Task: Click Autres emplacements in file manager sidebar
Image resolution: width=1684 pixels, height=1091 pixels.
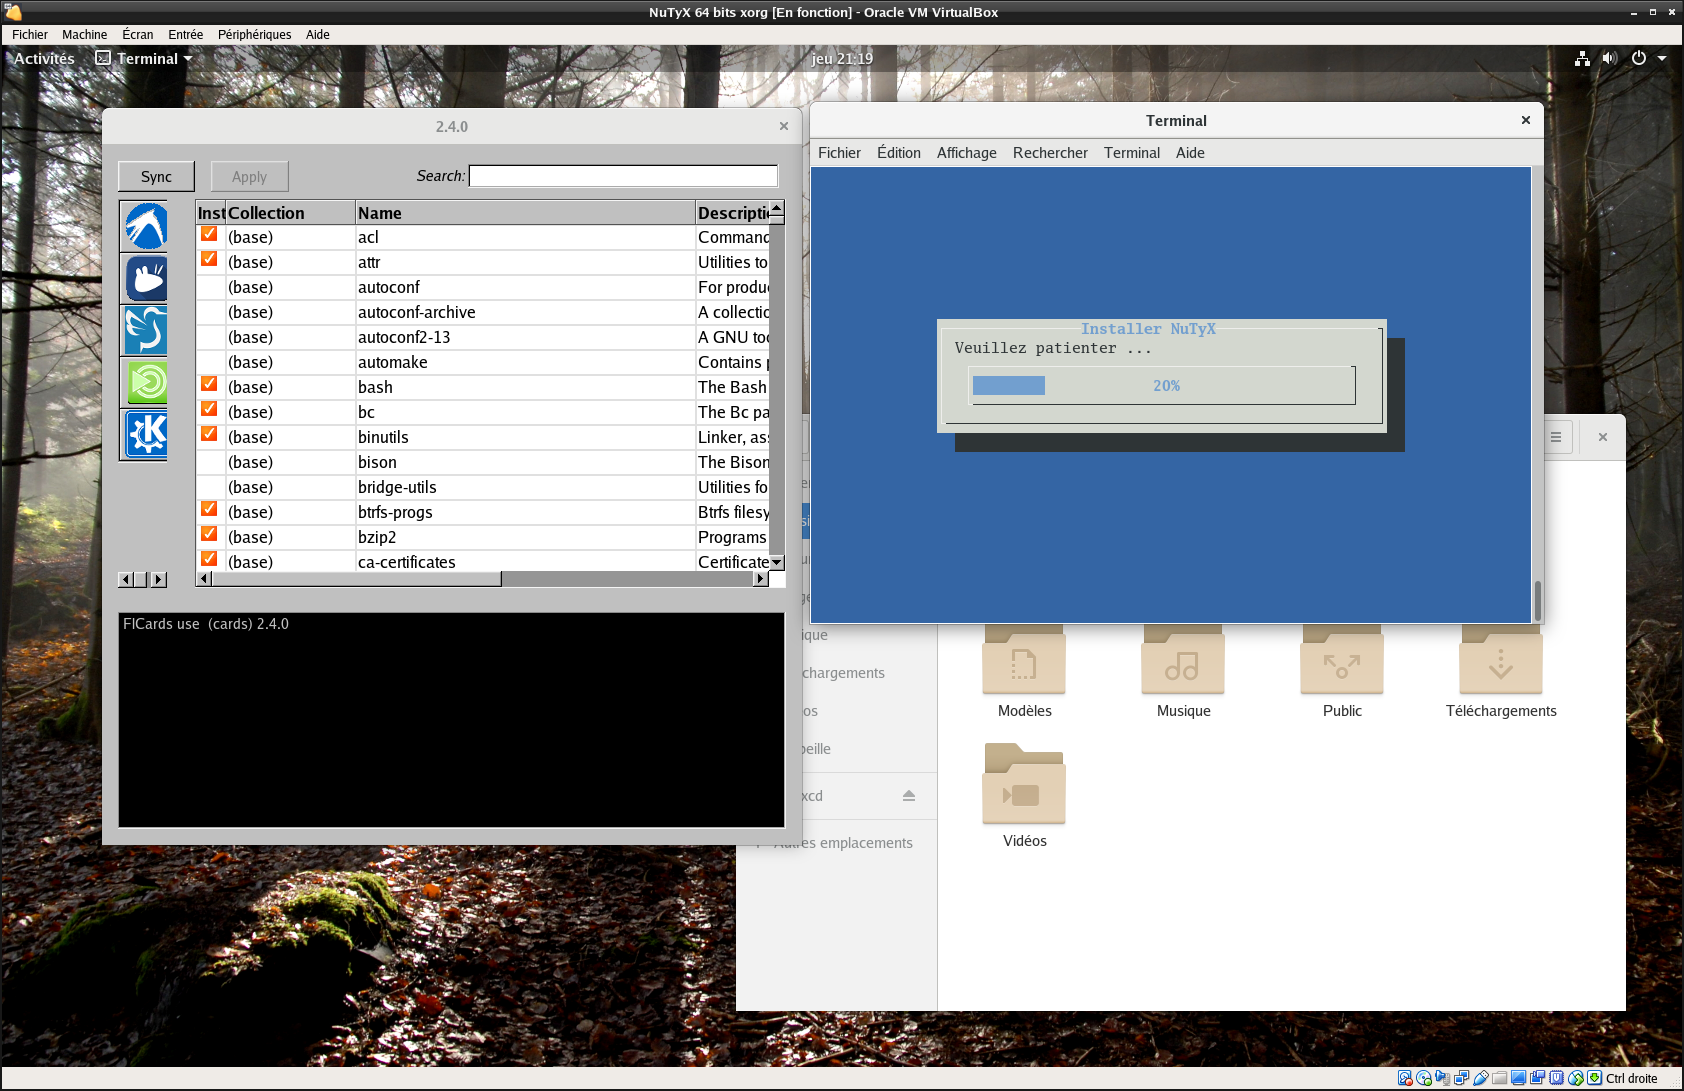Action: [x=843, y=843]
